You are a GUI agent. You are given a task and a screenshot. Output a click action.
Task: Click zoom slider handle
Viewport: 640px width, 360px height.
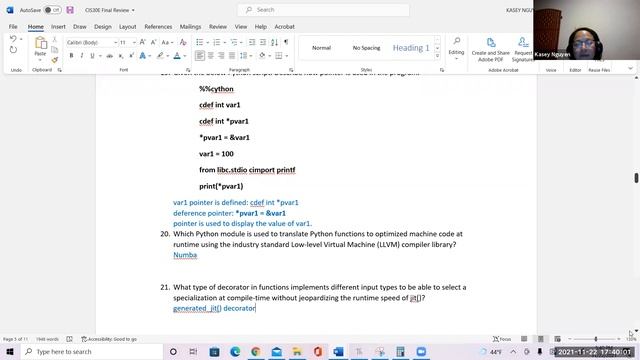[596, 339]
